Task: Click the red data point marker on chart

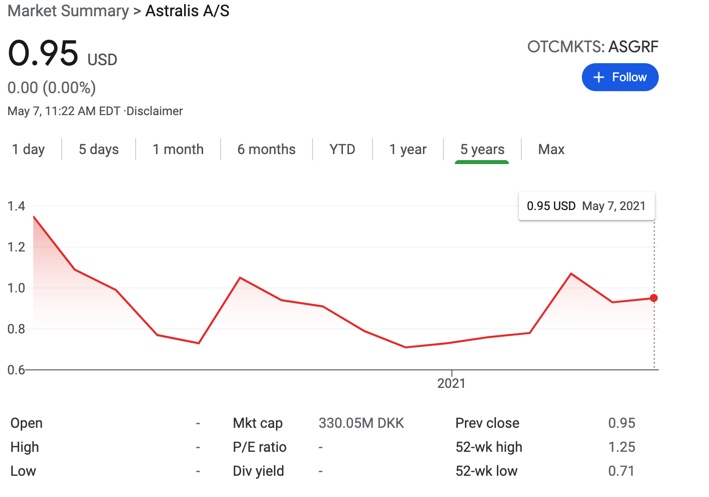Action: click(x=654, y=298)
